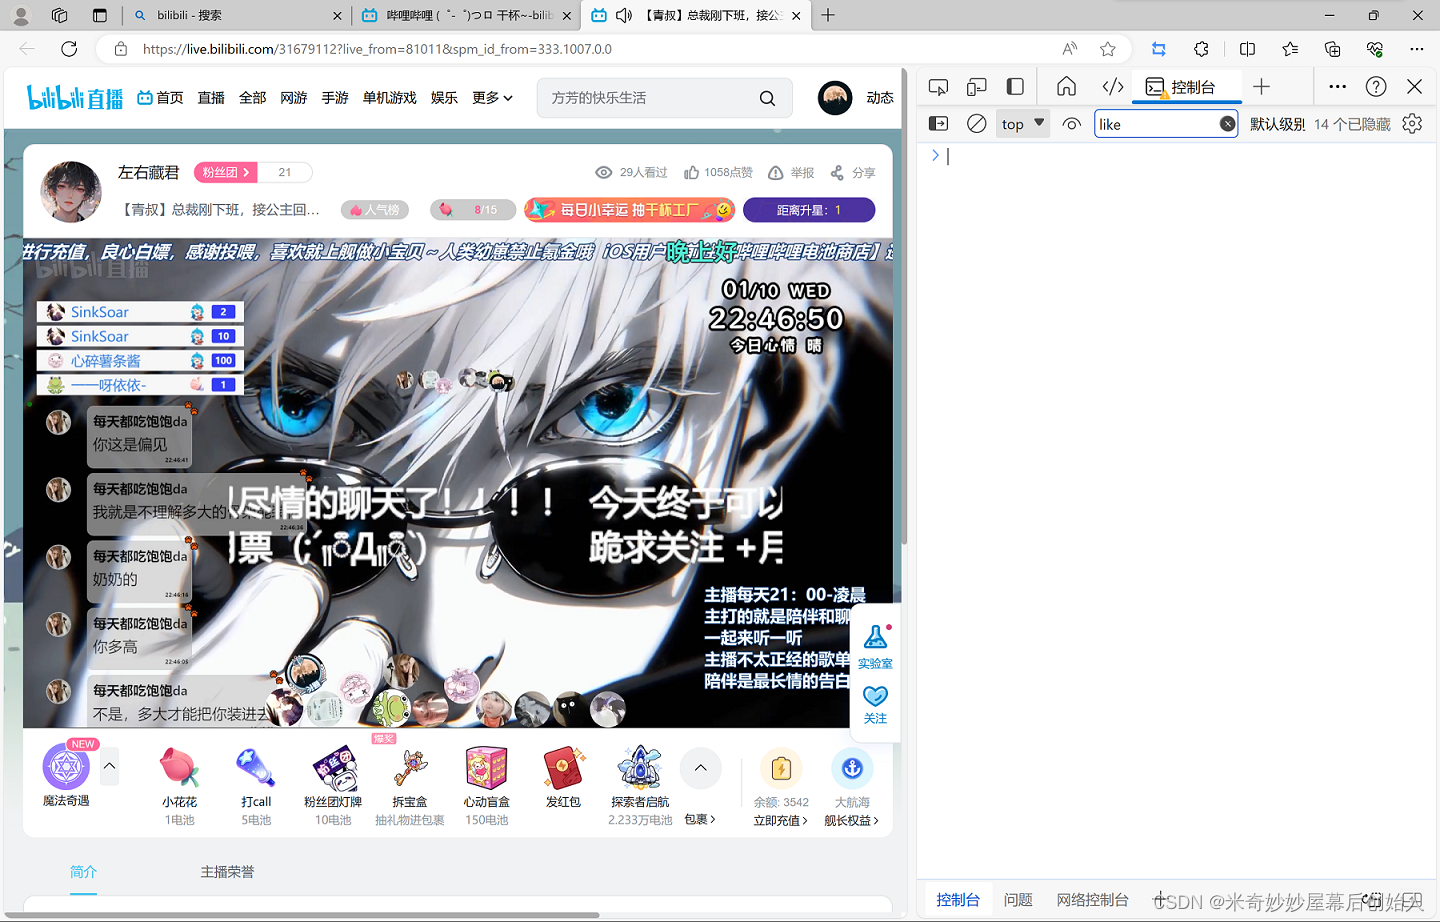
Task: Expand the 更多 navigation dropdown
Action: coord(492,97)
